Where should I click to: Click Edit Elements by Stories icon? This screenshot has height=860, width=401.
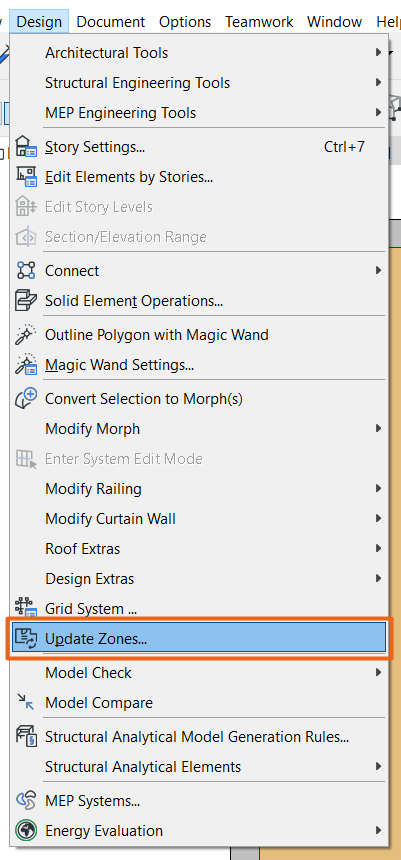(x=26, y=177)
